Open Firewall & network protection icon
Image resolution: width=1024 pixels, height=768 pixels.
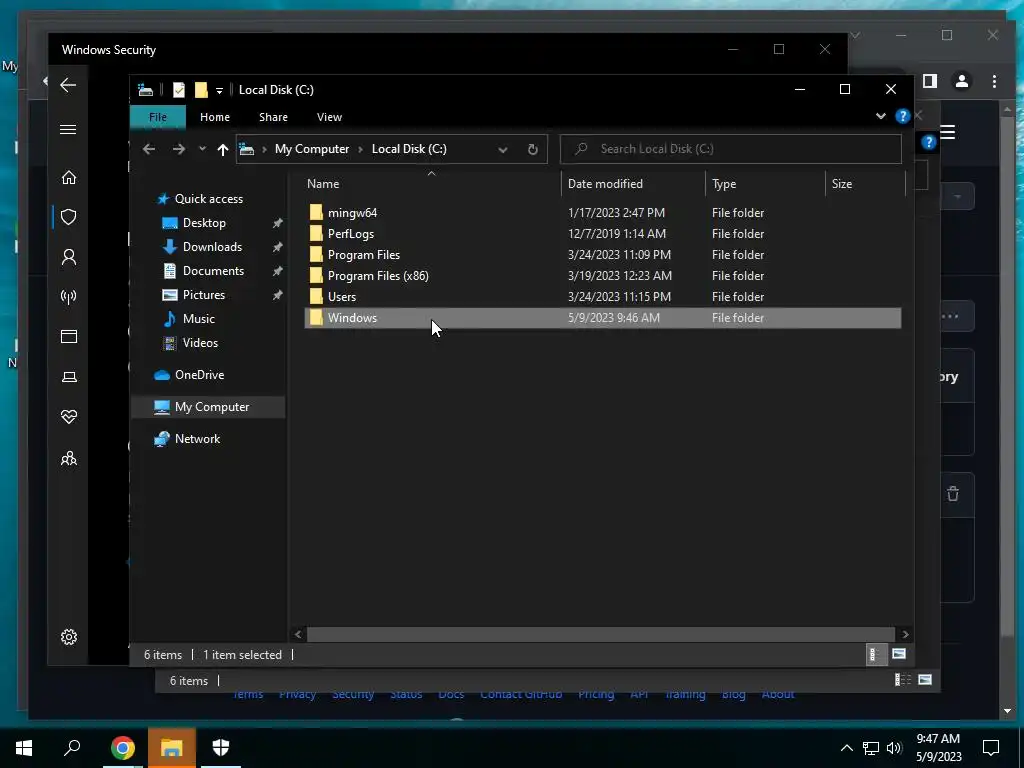pyautogui.click(x=69, y=297)
